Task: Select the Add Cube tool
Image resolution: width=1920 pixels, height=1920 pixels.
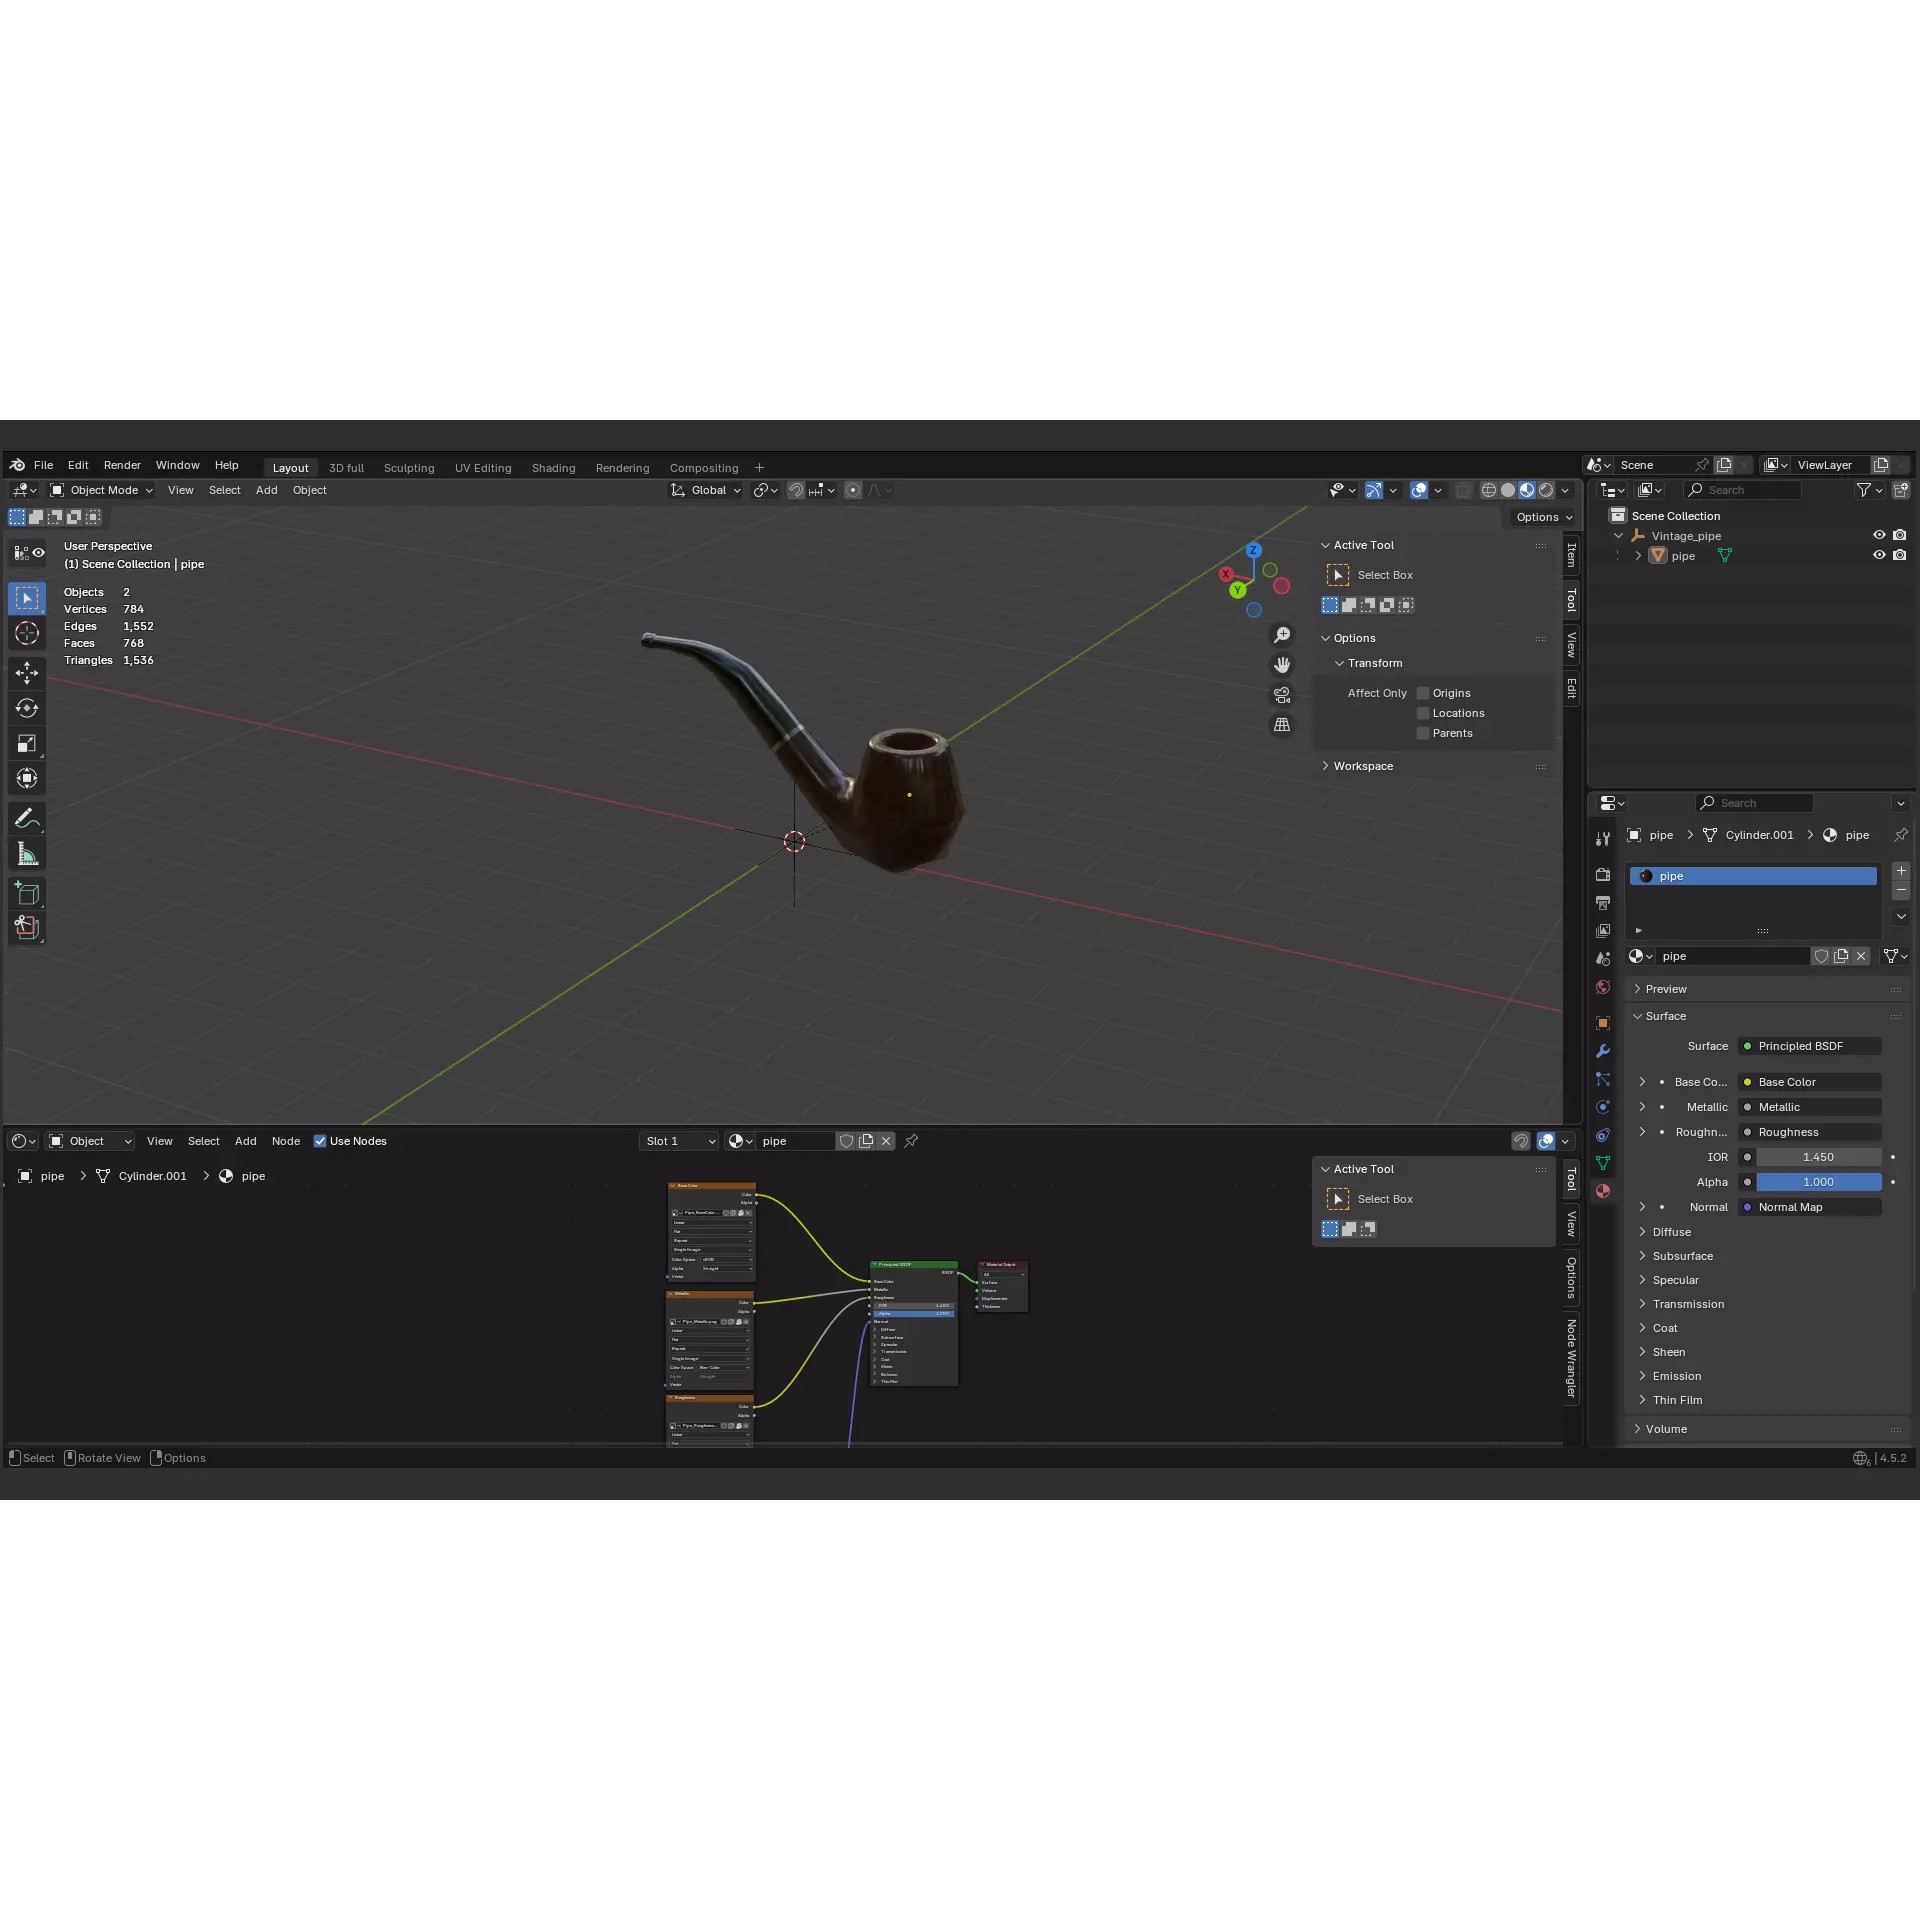Action: 27,893
